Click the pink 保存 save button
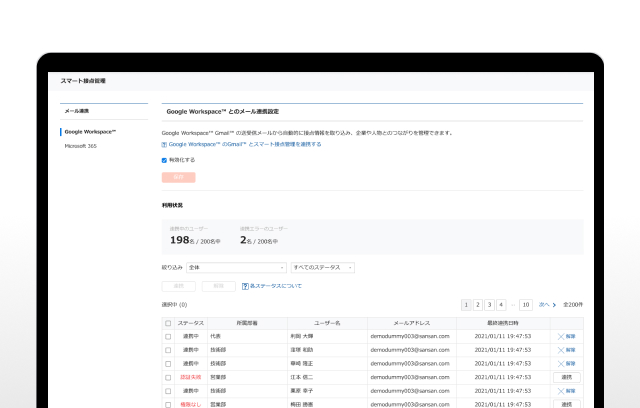The width and height of the screenshot is (640, 408). coord(178,177)
